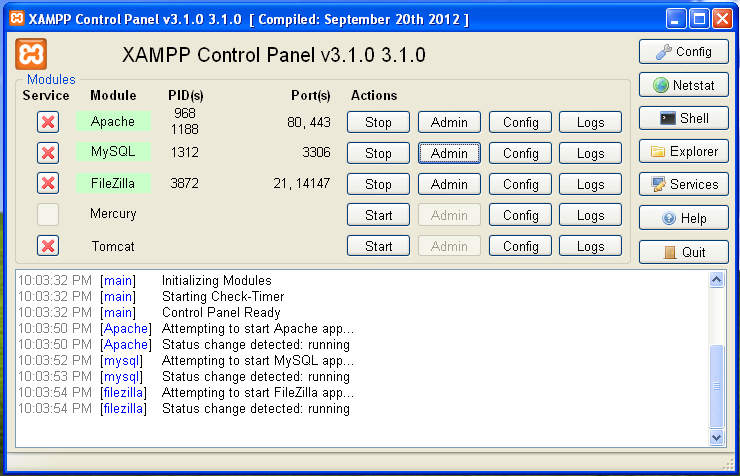740x476 pixels.
Task: Click the MySQL module label
Action: 113,151
